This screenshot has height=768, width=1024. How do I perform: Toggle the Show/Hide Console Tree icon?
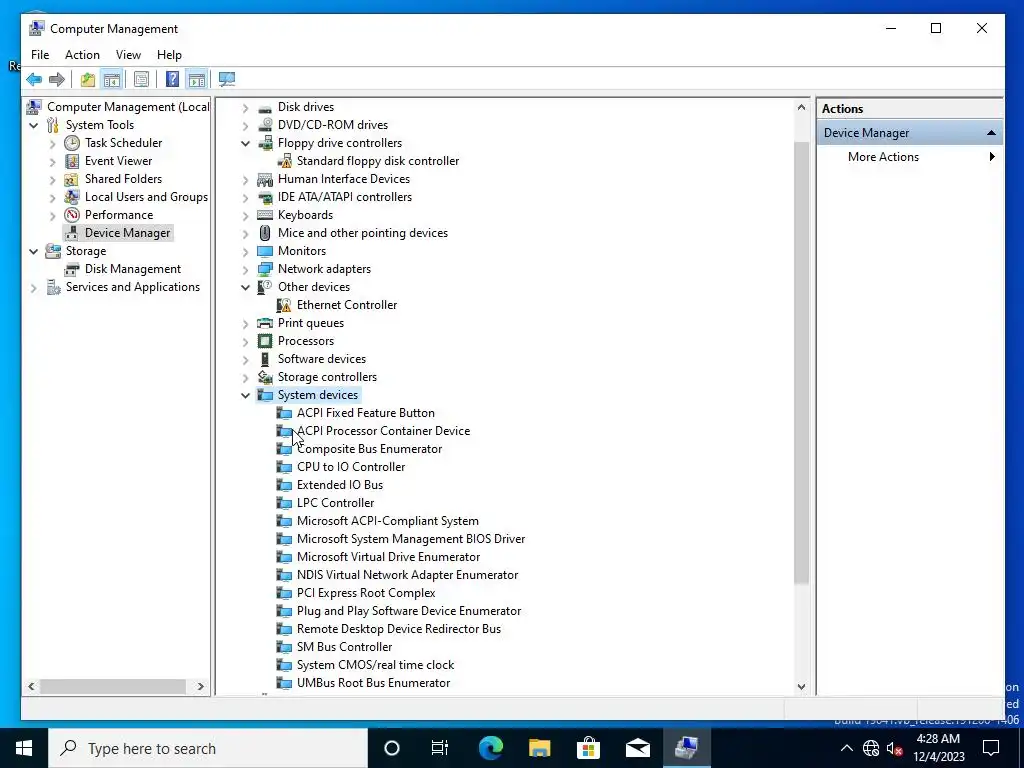coord(112,80)
